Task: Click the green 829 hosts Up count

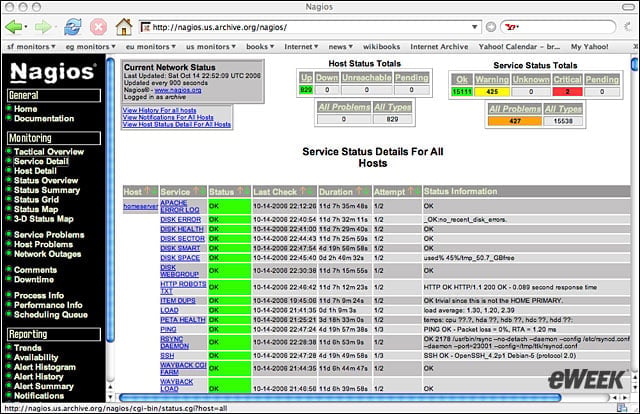Action: 306,89
